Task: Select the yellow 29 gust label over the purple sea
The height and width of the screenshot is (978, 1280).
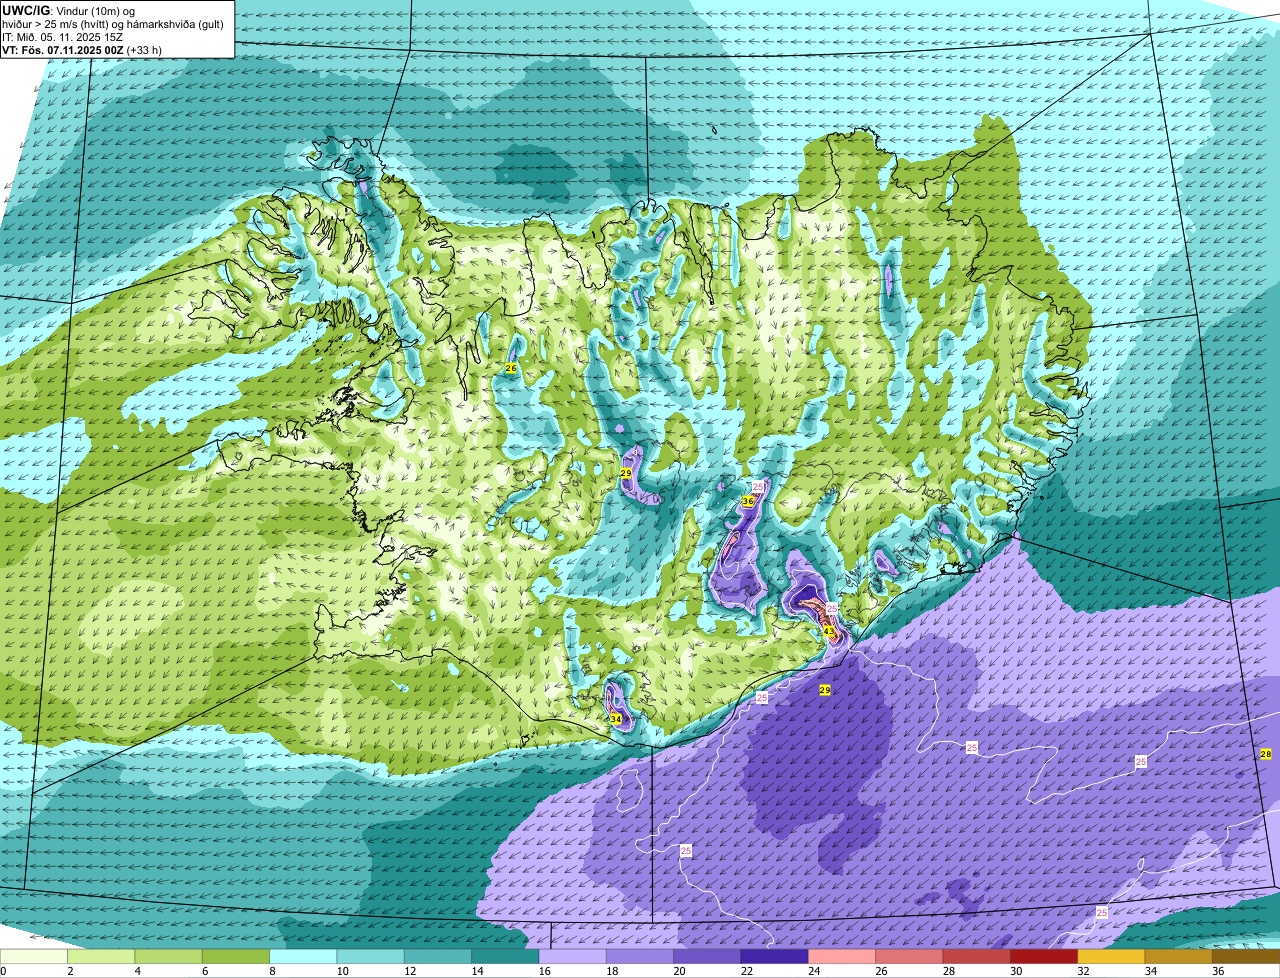Action: [x=825, y=690]
